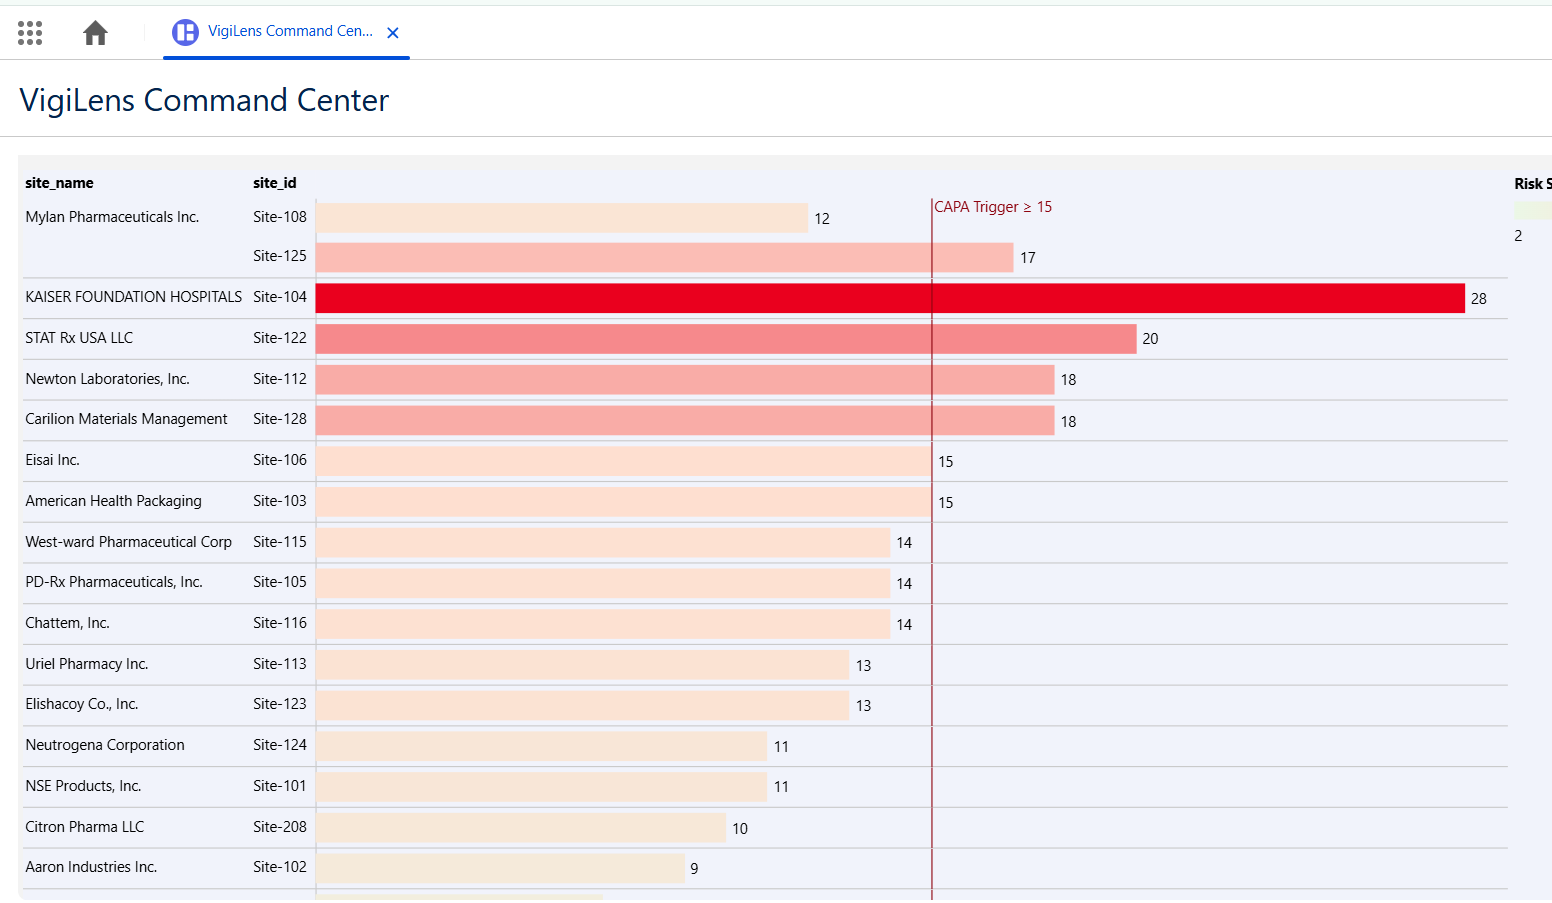1552x903 pixels.
Task: Click the Site-115 bar valued 14
Action: click(603, 542)
